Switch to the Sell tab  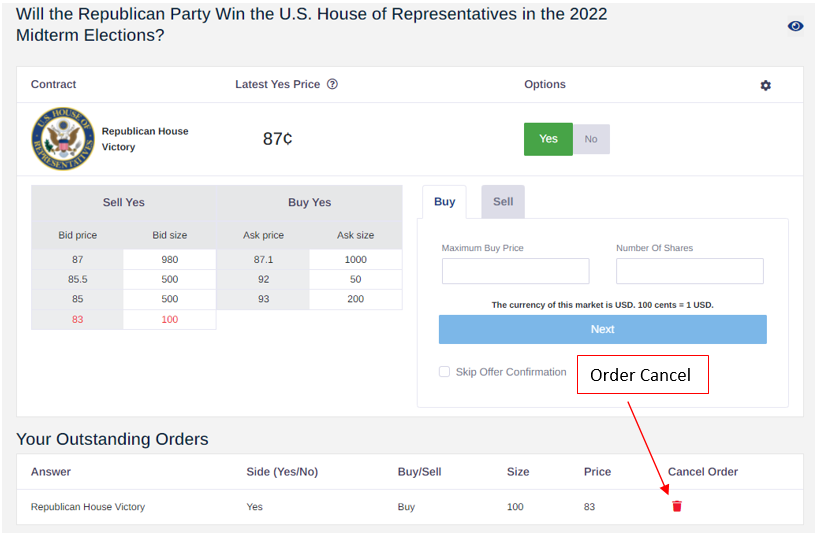[503, 201]
